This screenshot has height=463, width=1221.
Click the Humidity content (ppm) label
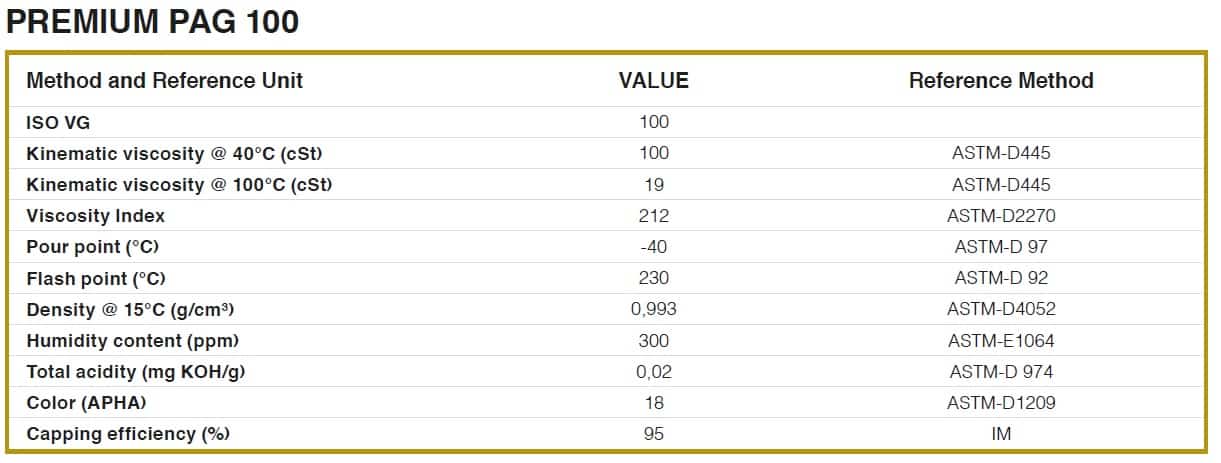(133, 341)
